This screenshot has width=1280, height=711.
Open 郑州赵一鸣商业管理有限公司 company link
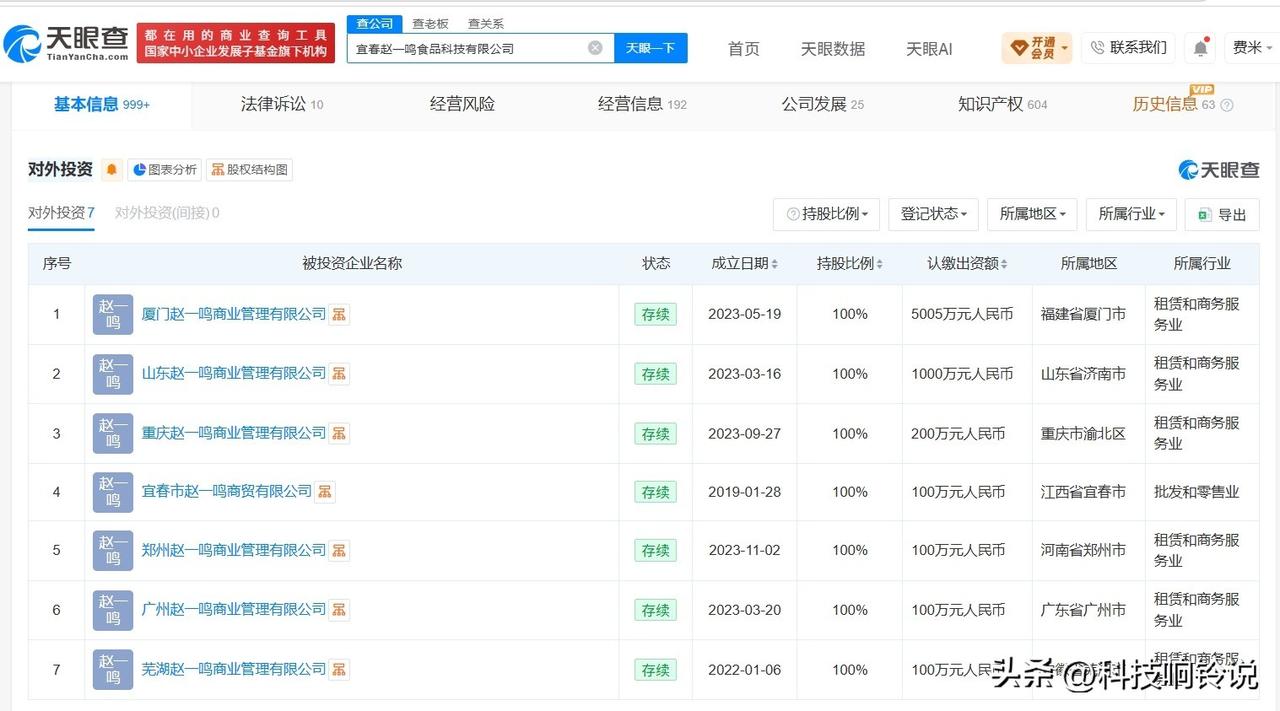coord(234,550)
